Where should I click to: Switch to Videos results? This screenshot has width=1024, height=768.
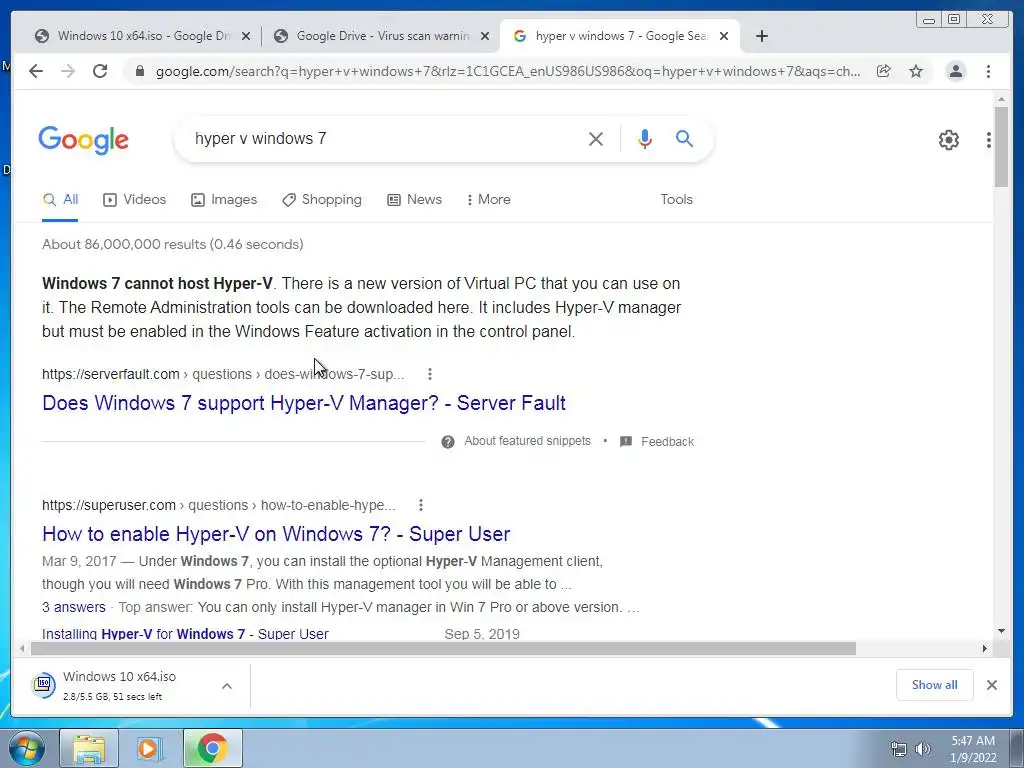tap(135, 200)
